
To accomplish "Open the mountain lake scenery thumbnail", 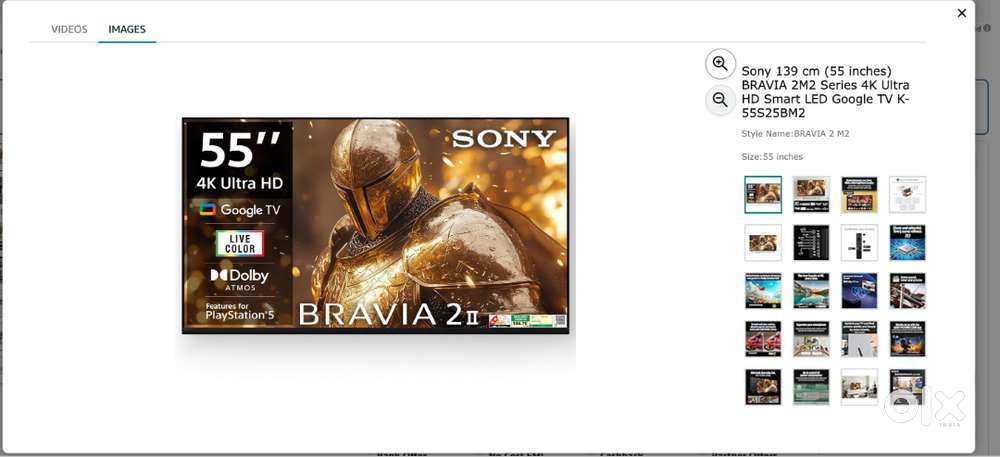I will tap(811, 291).
